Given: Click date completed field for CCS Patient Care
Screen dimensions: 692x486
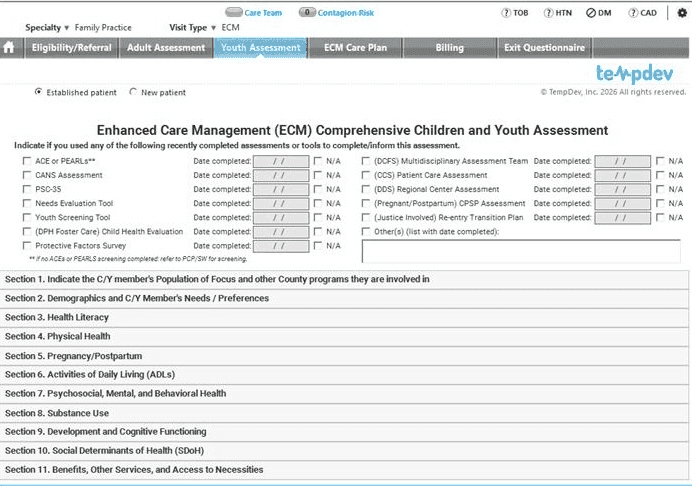Looking at the screenshot, I should (x=622, y=176).
